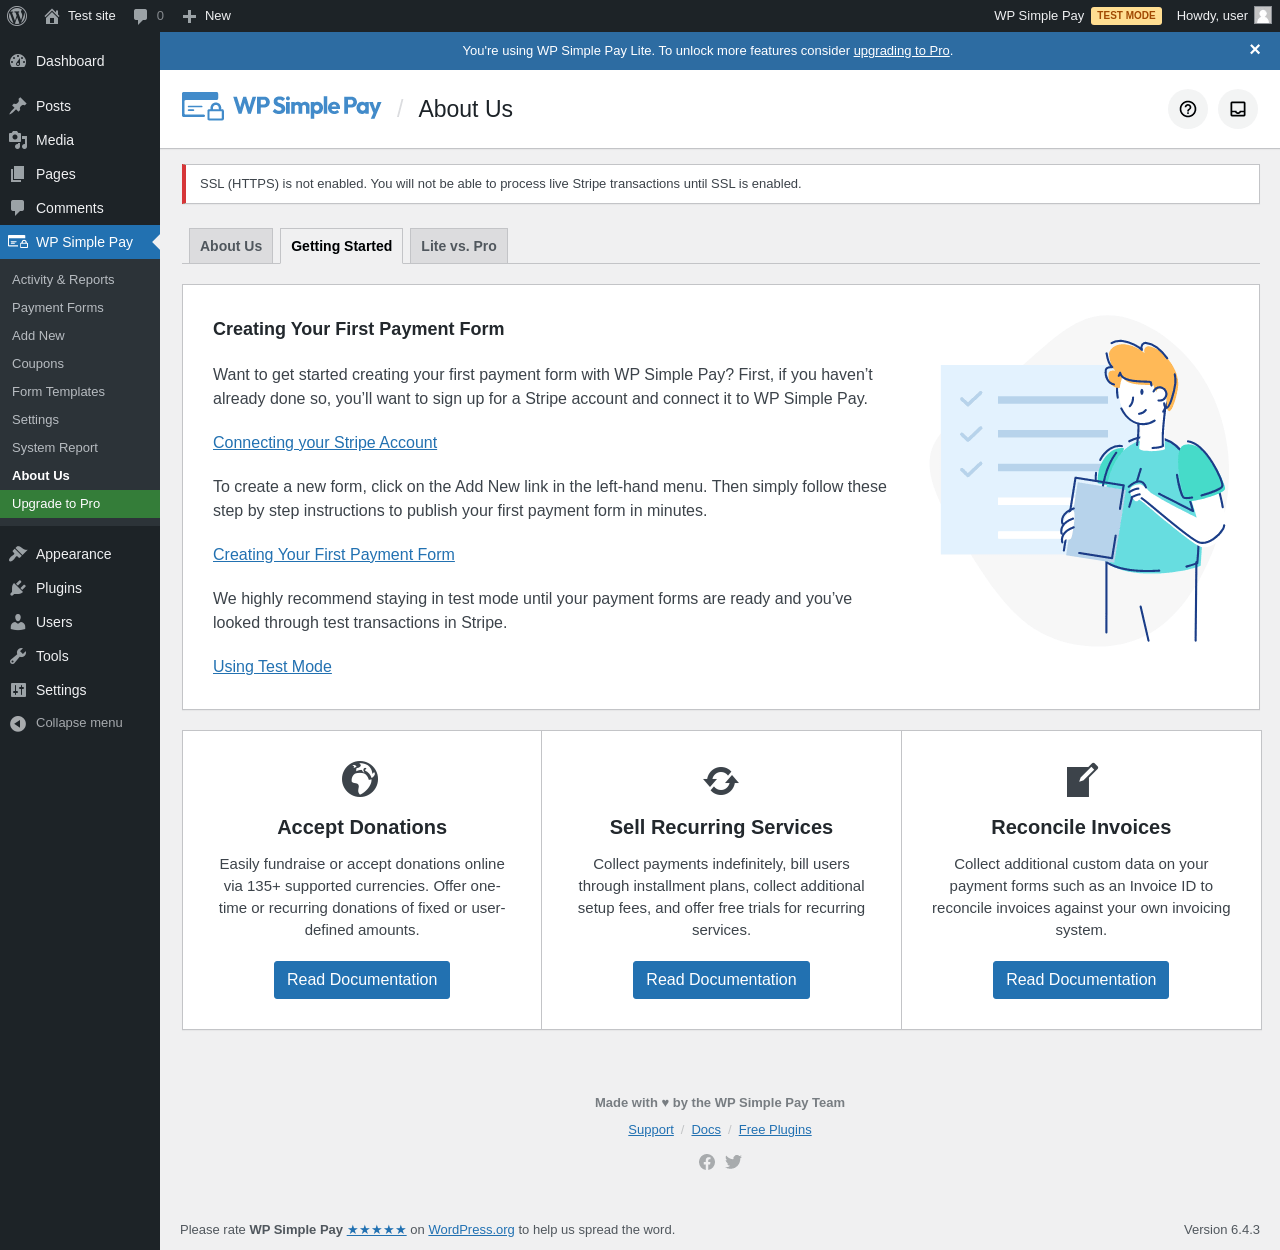Image resolution: width=1280 pixels, height=1250 pixels.
Task: Open the Using Test Mode link
Action: (x=272, y=667)
